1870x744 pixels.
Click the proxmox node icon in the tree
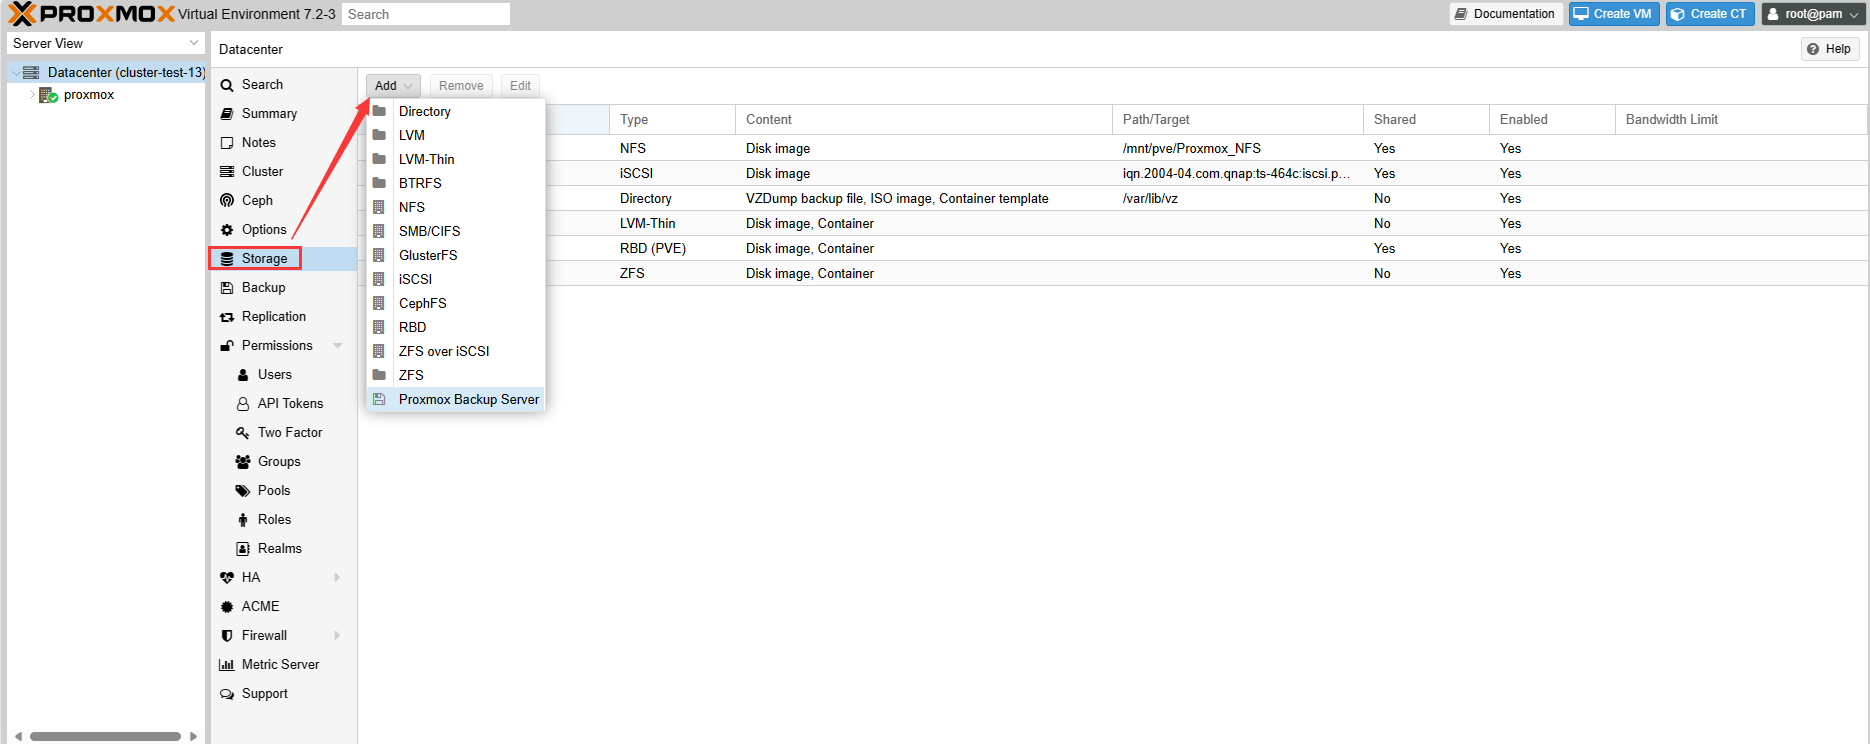pyautogui.click(x=48, y=95)
